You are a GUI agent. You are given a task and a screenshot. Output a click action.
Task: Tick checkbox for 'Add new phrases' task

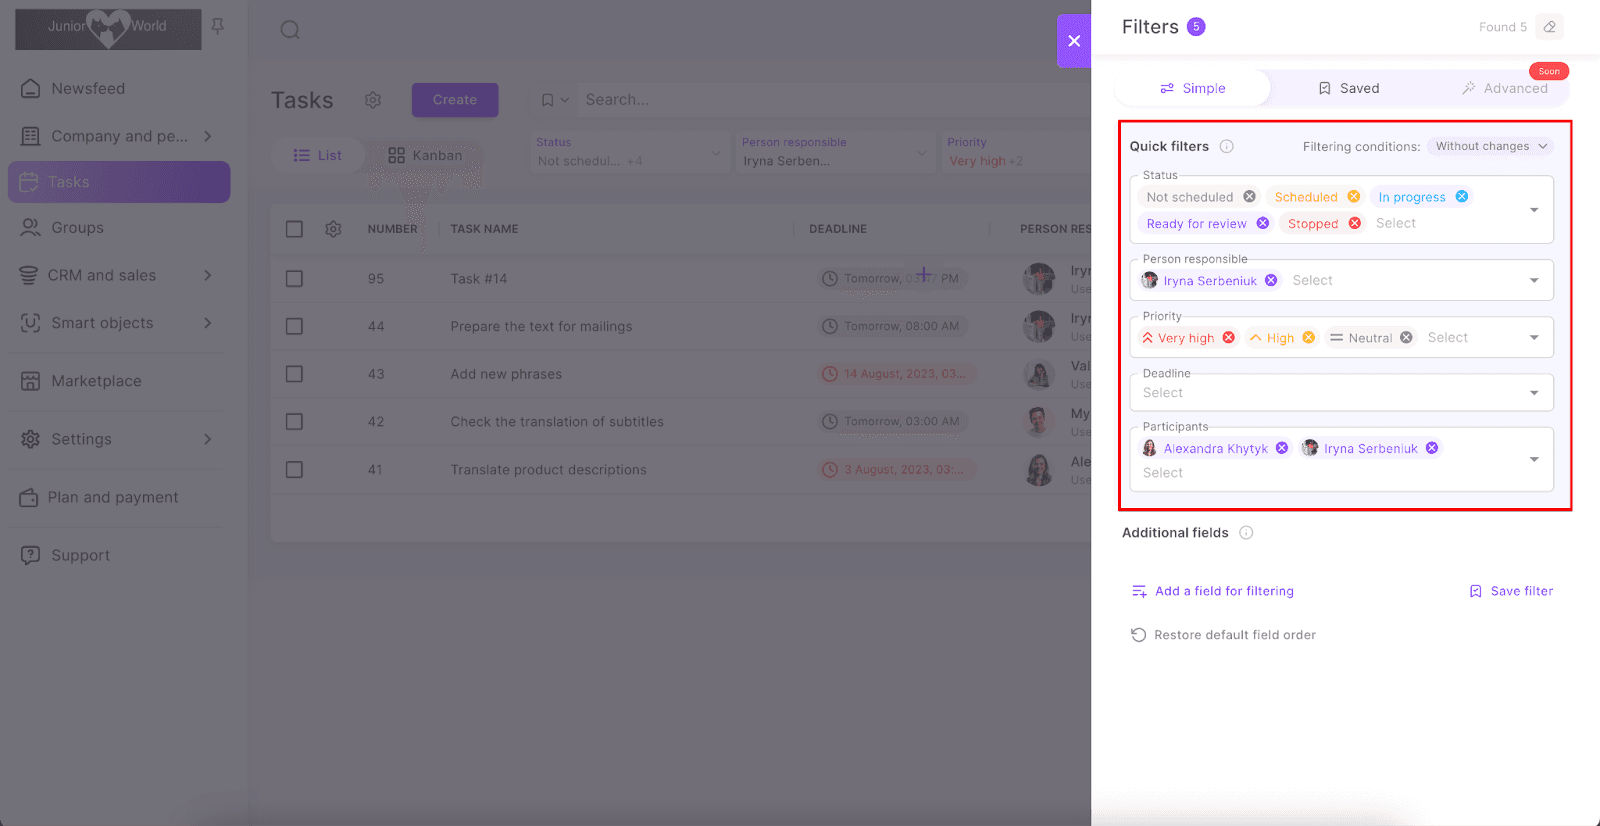[294, 374]
